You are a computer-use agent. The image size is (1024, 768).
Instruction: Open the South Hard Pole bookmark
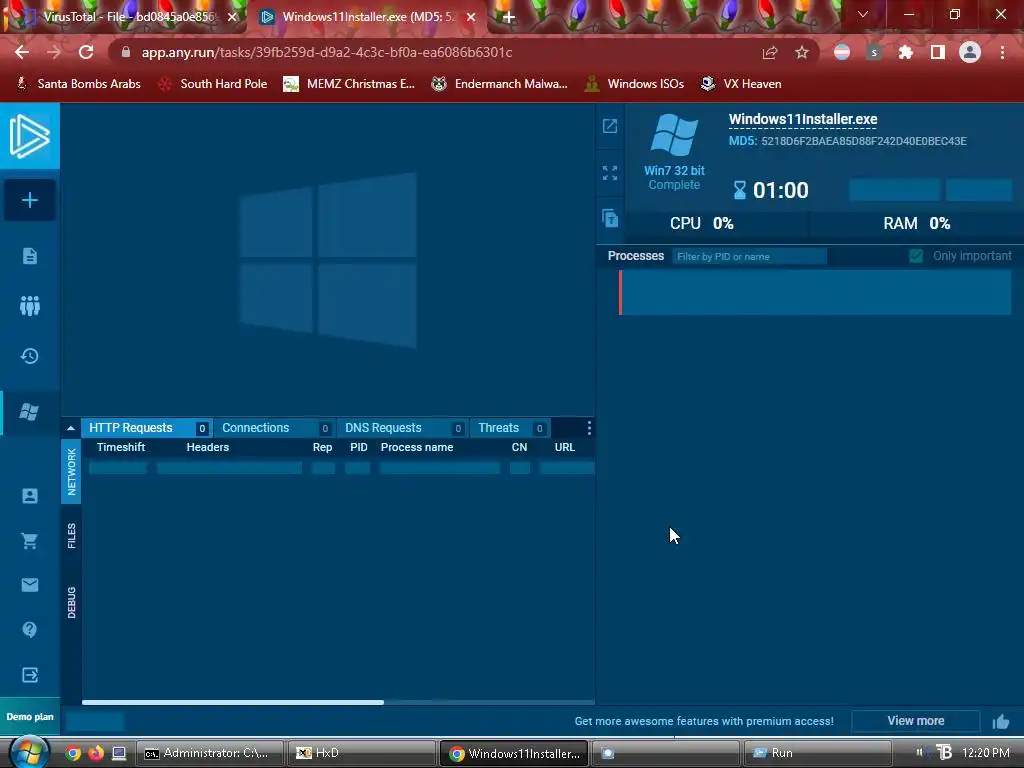tap(213, 84)
